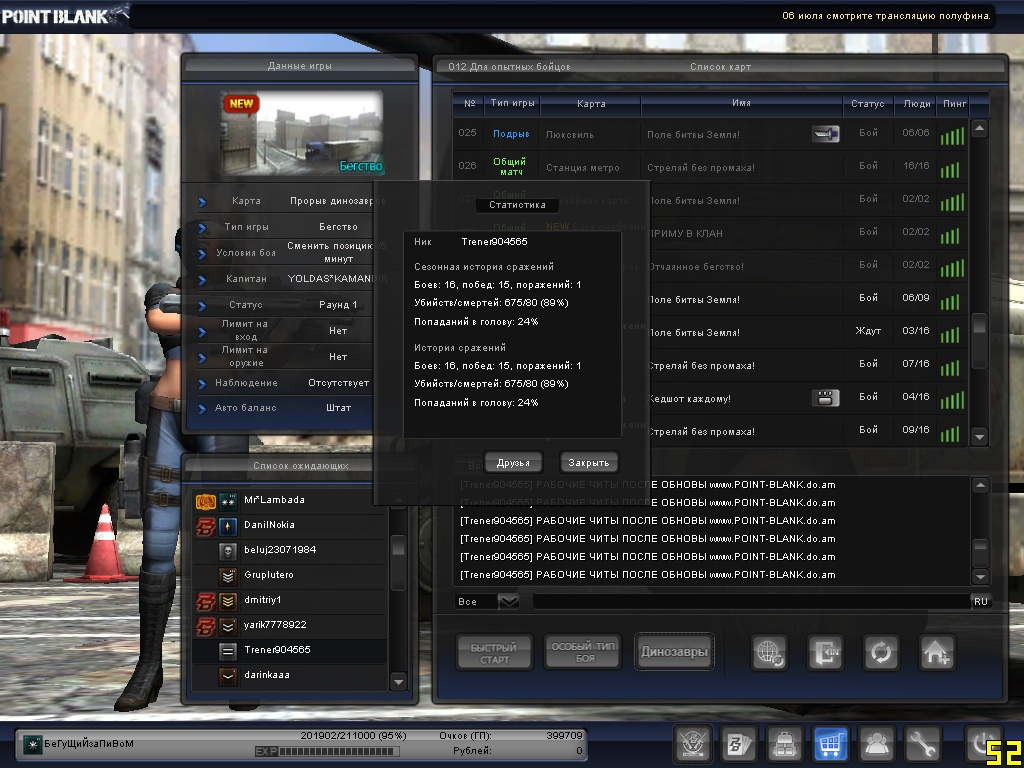Click the room list scroll down arrow

pos(980,436)
